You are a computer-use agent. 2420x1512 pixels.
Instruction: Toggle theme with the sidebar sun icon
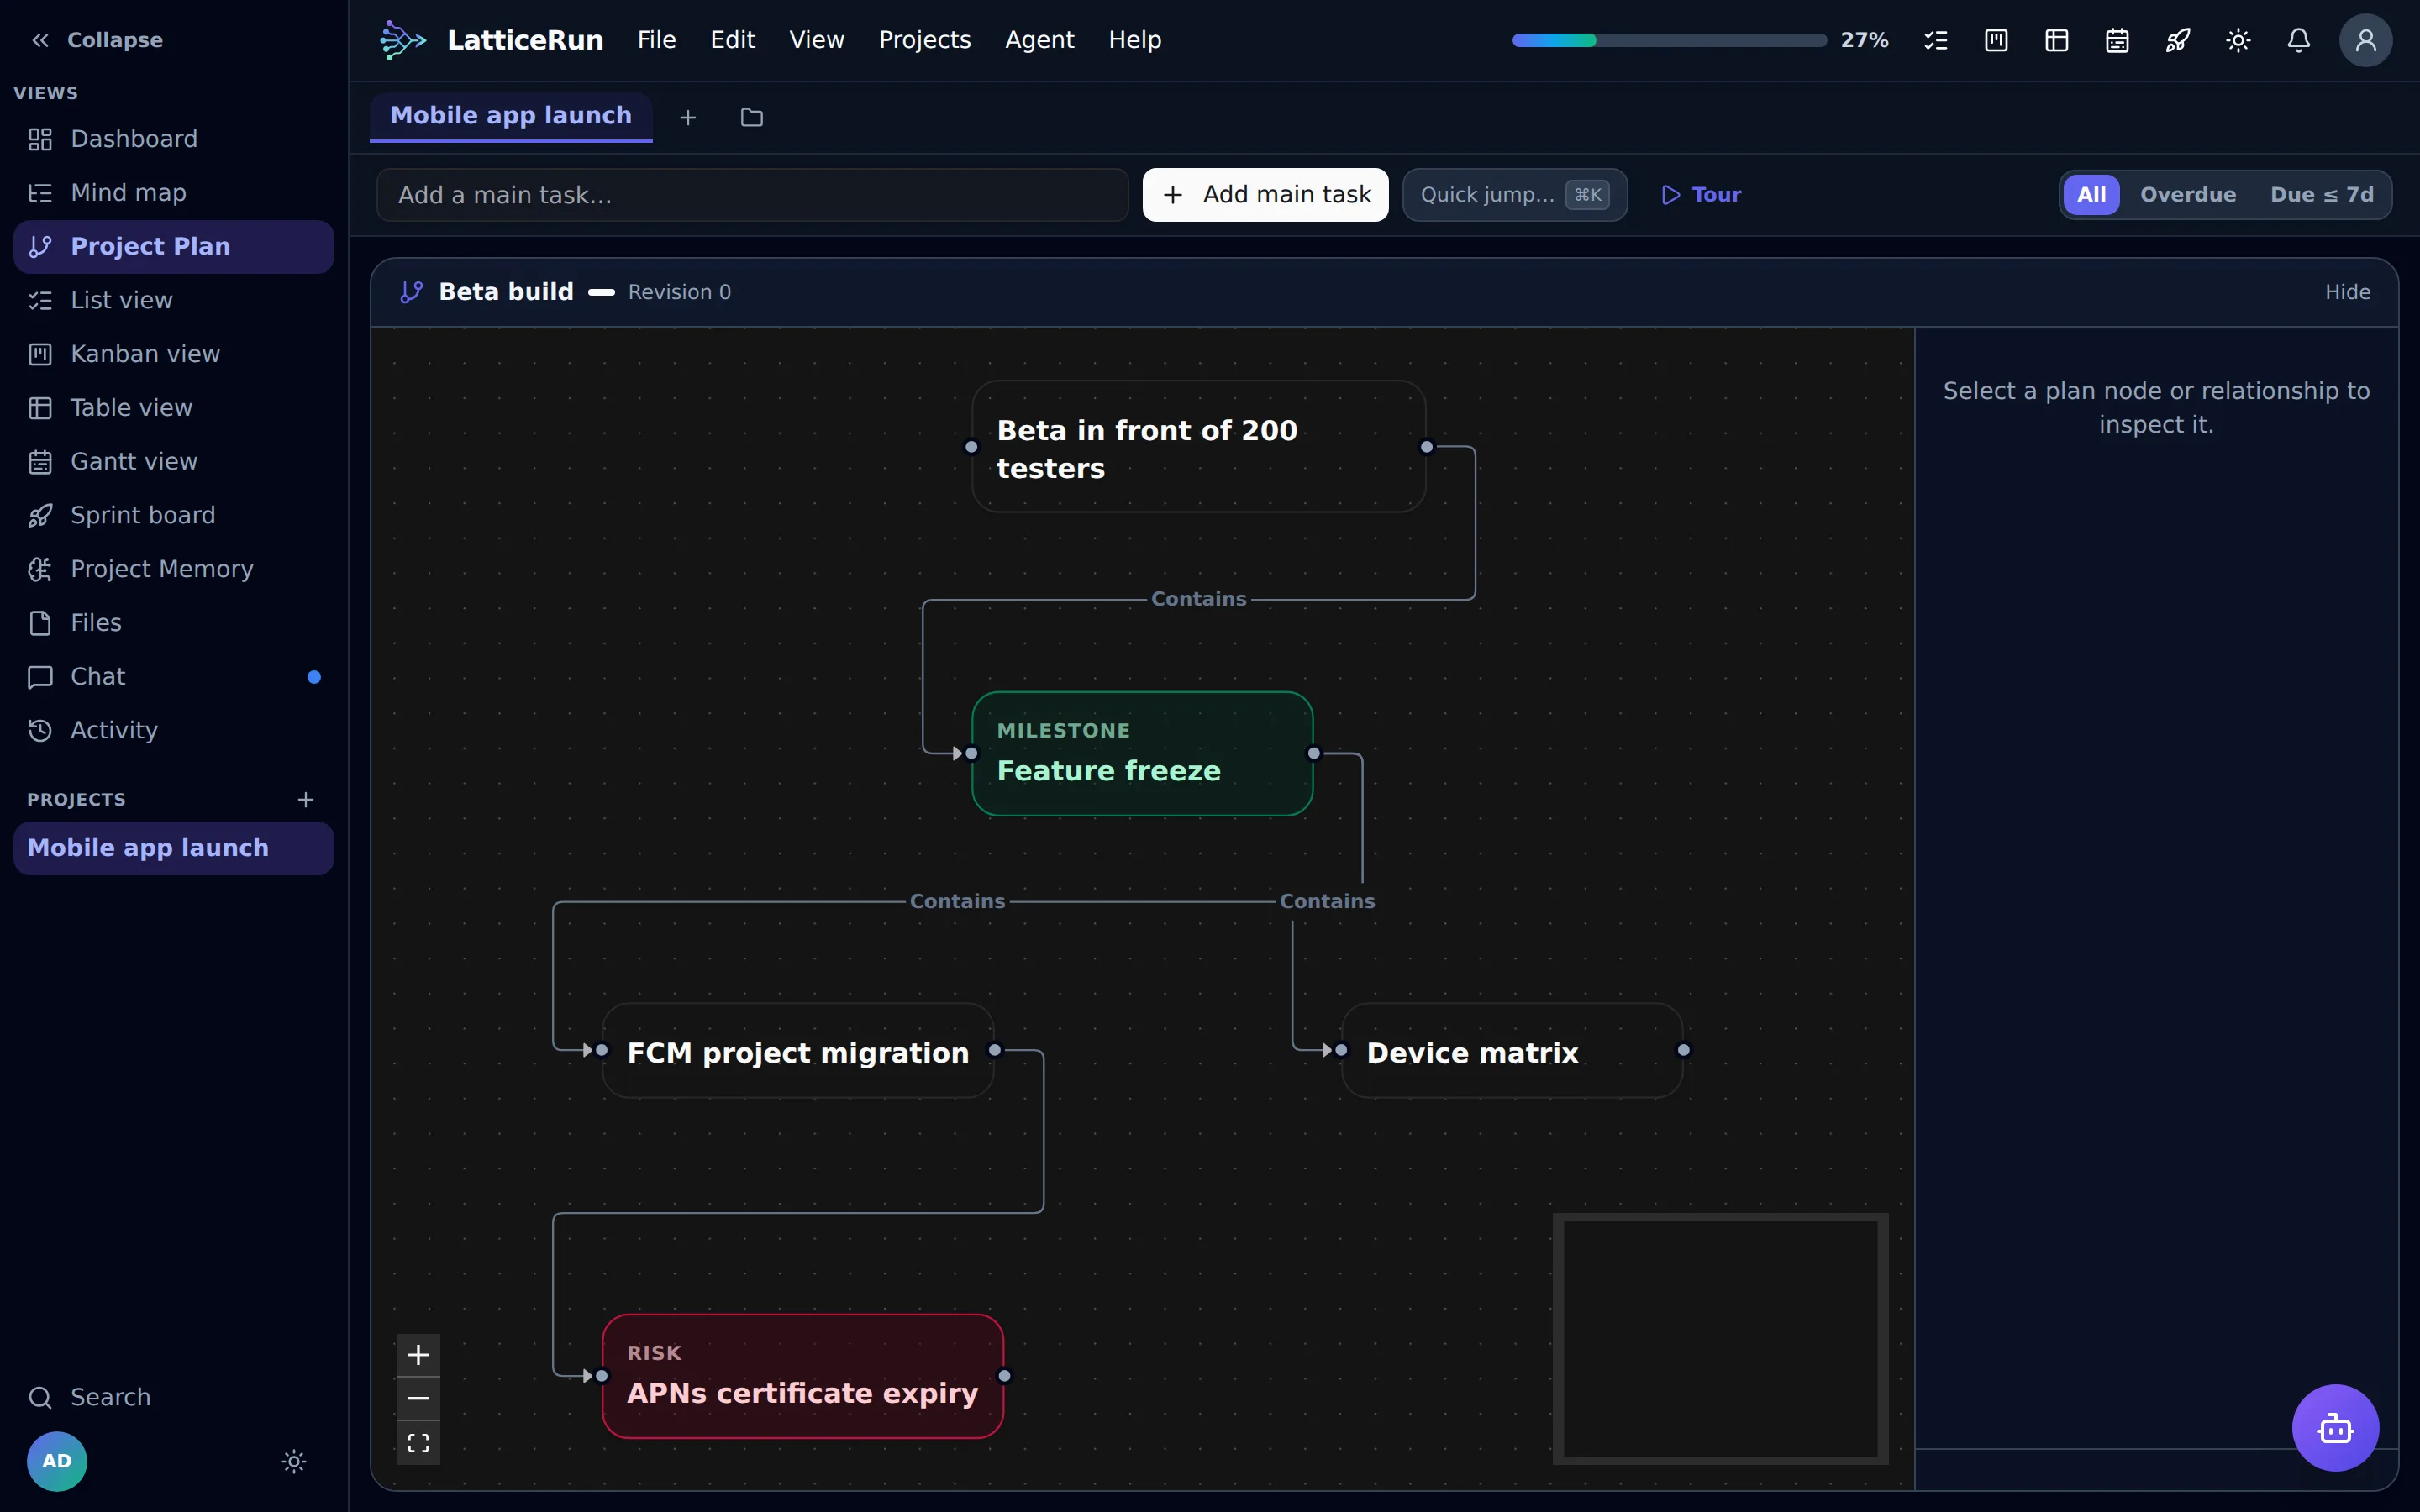click(x=294, y=1461)
